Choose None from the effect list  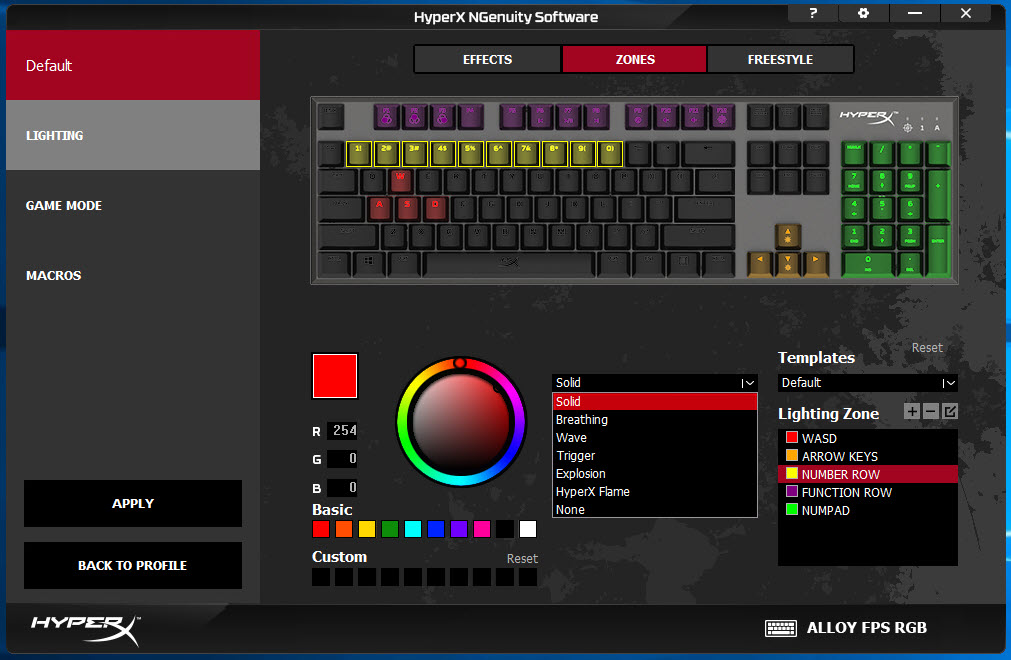tap(654, 510)
